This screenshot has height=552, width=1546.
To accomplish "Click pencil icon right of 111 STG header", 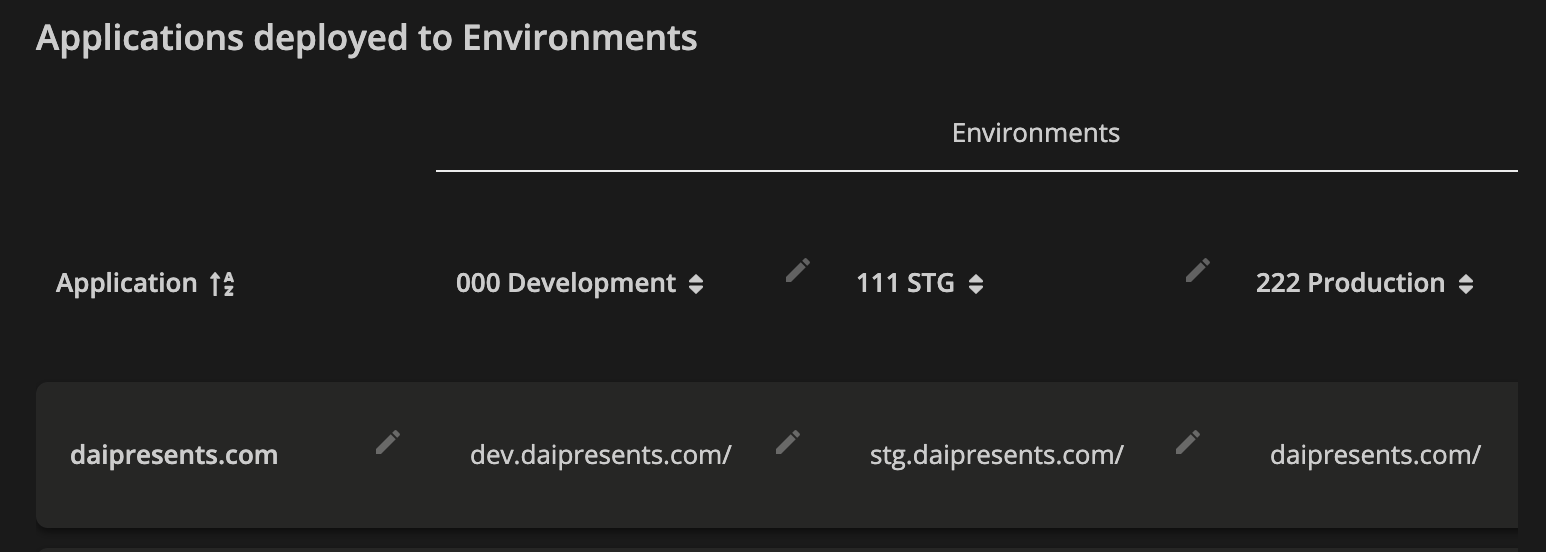I will [x=1197, y=270].
